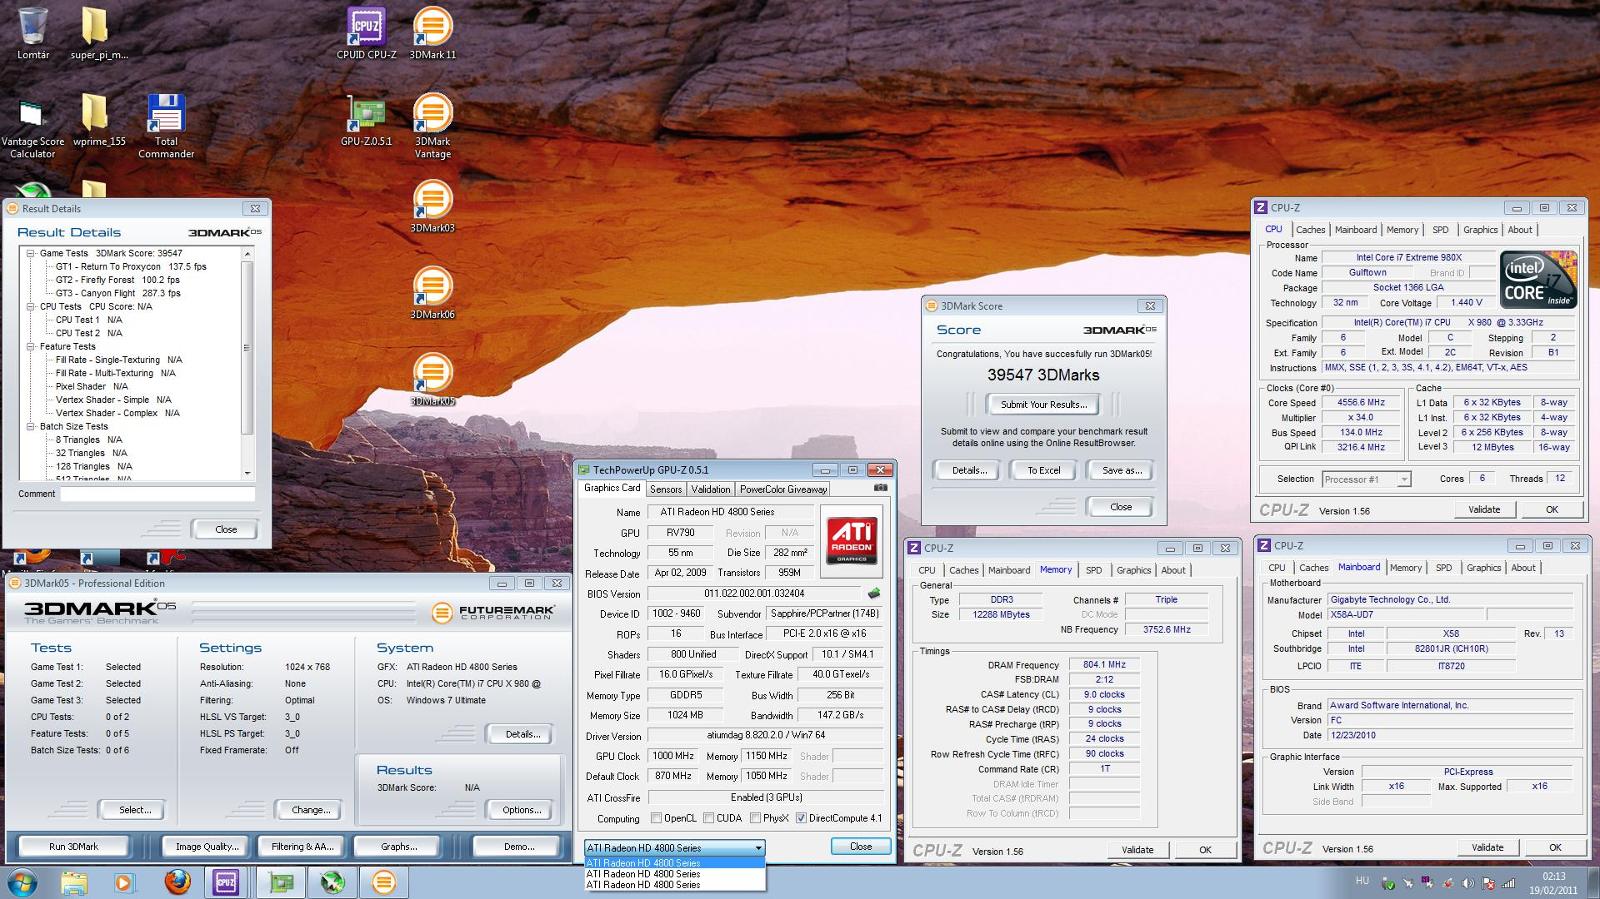Click the HU language indicator
Image resolution: width=1600 pixels, height=899 pixels.
(x=1362, y=881)
